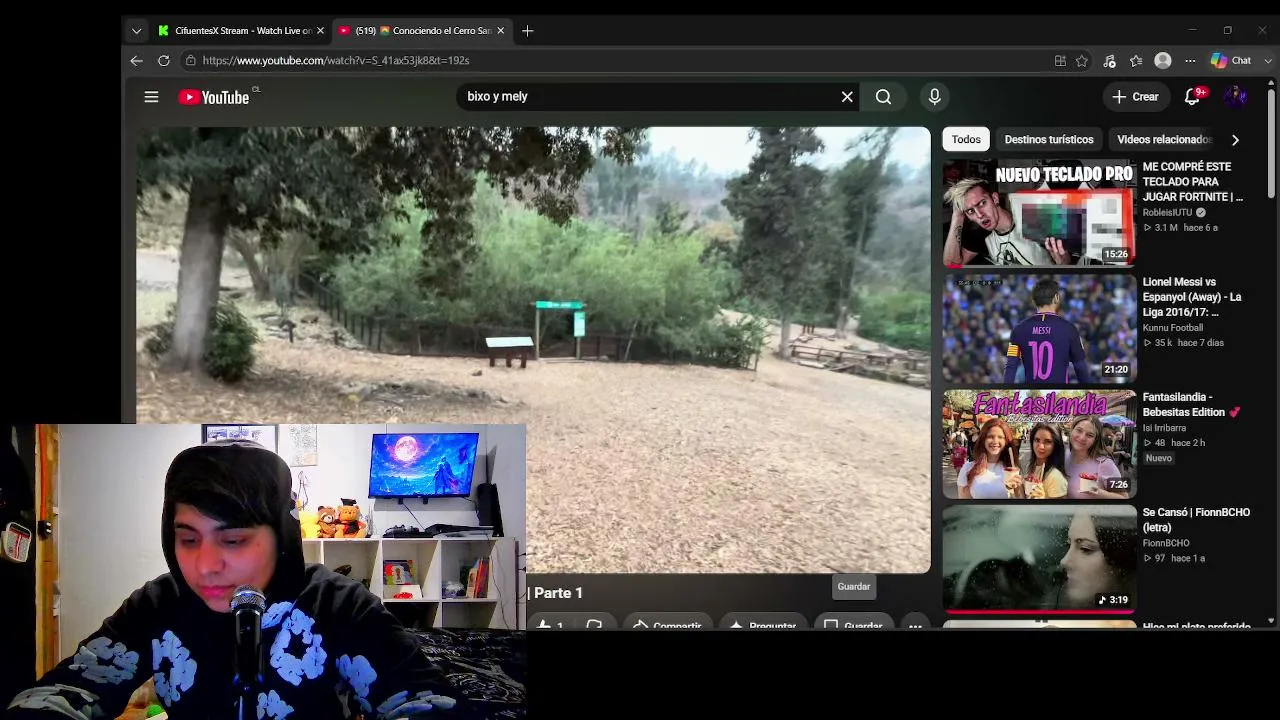Show more filter chips with right arrow
The height and width of the screenshot is (720, 1280).
point(1235,140)
